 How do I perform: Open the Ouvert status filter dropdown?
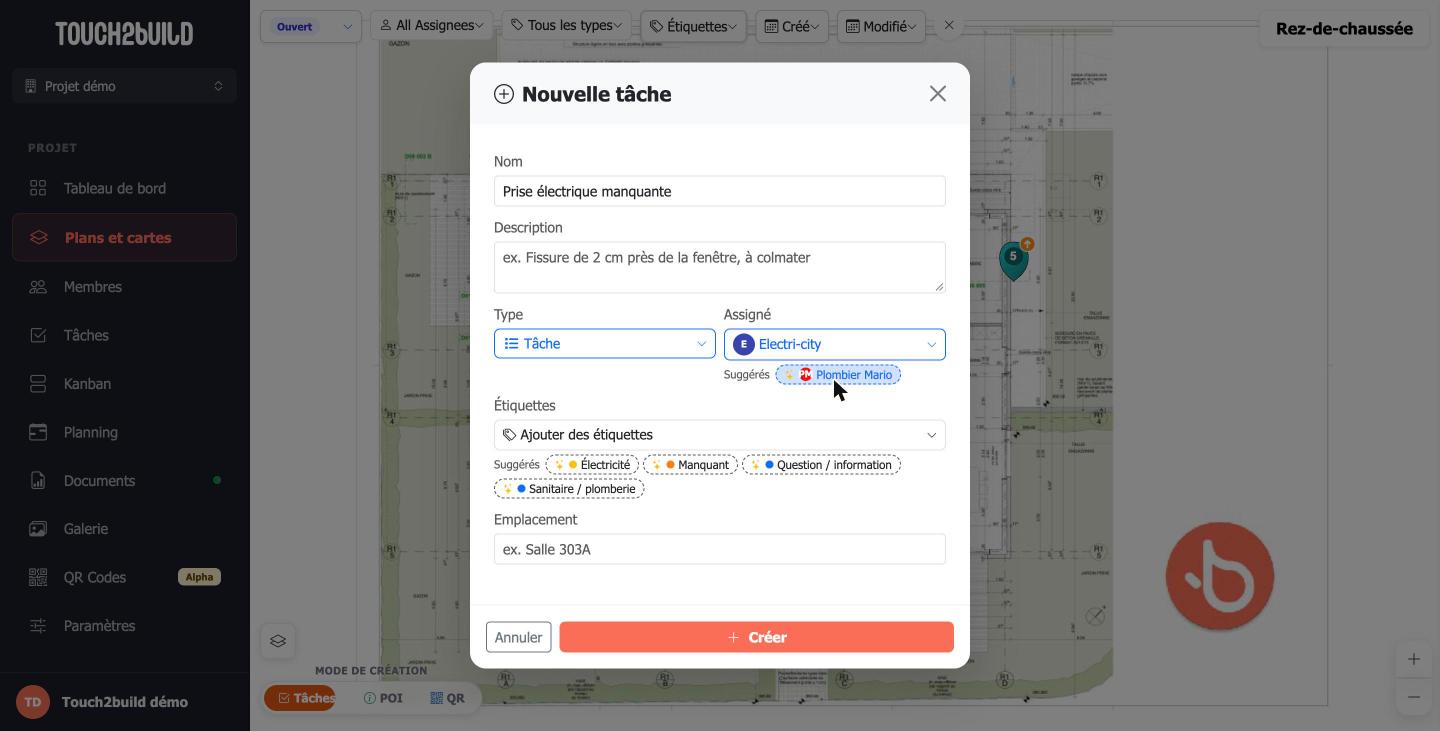pos(311,27)
